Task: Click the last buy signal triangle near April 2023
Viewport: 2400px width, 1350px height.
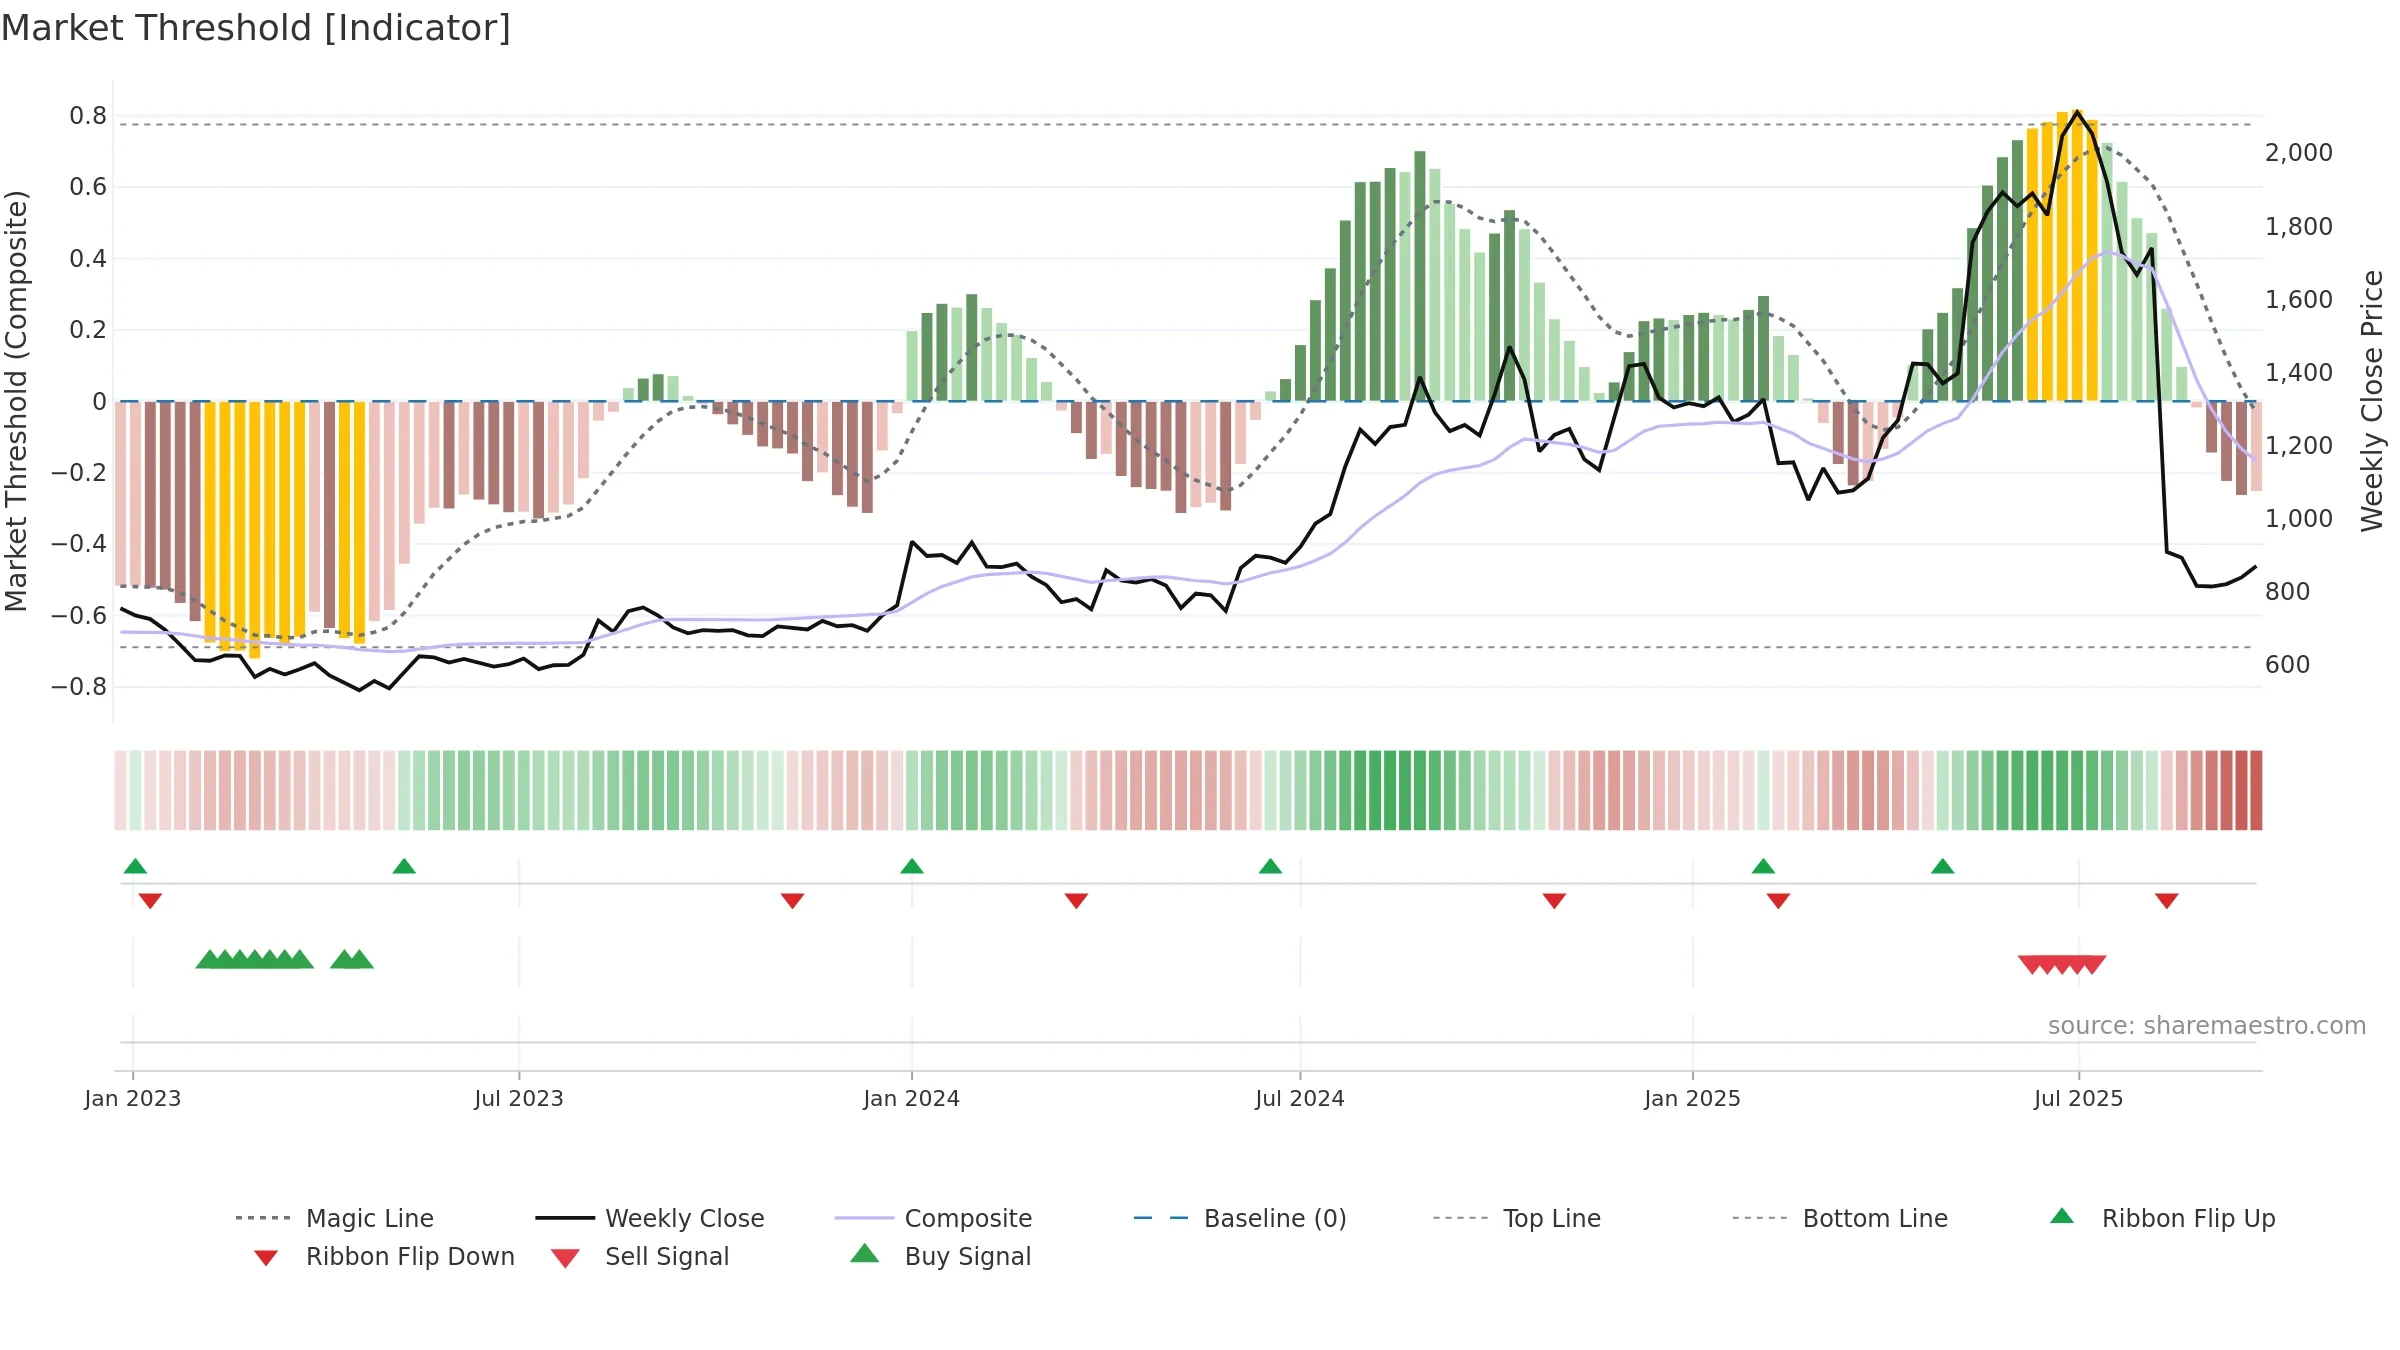Action: coord(360,960)
